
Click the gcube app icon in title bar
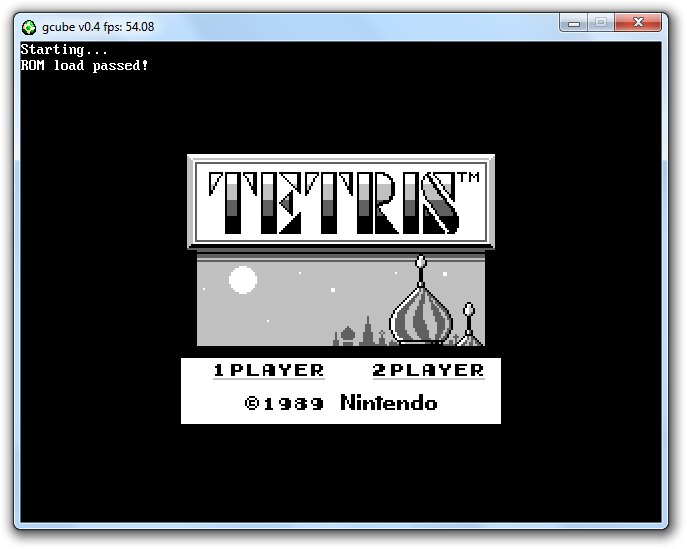coord(29,28)
